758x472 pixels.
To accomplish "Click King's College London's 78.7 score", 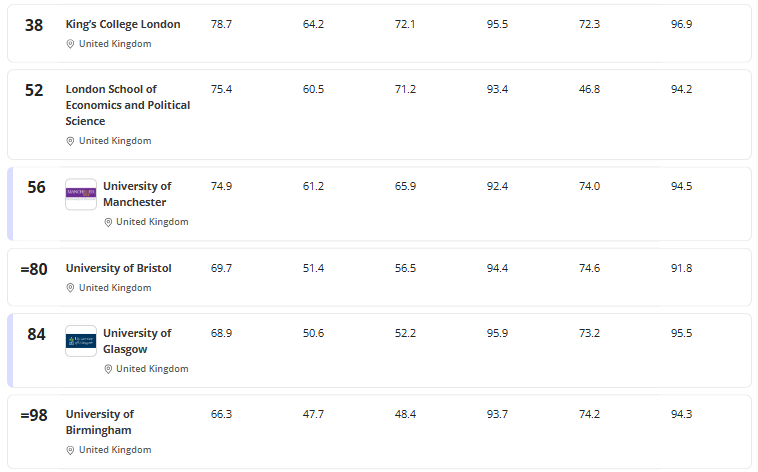I will 221,24.
